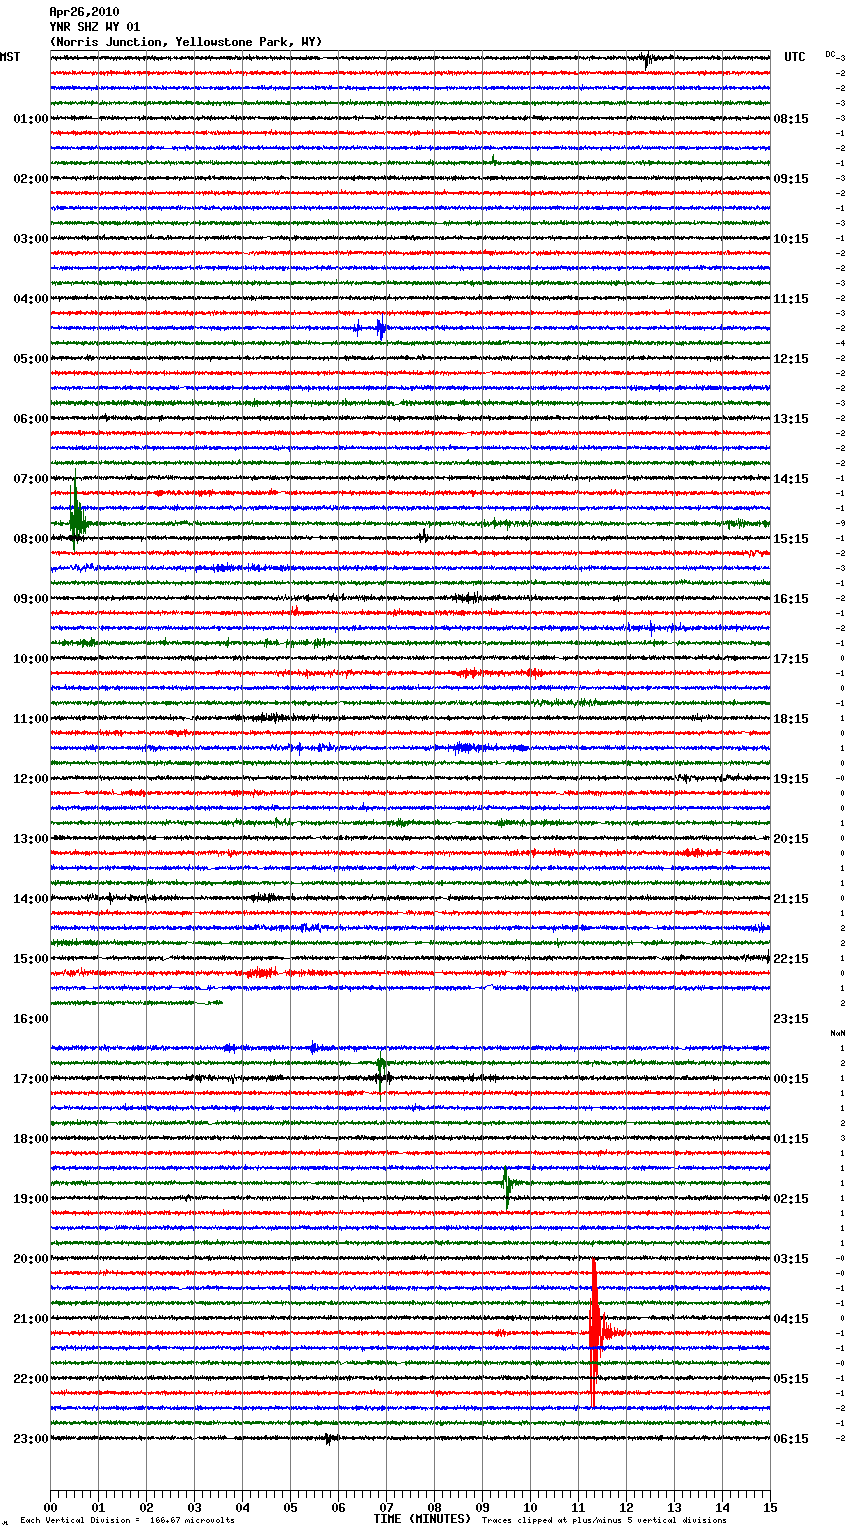This screenshot has height=1534, width=850.
Task: Select the 04:00 MST time label
Action: (x=30, y=299)
